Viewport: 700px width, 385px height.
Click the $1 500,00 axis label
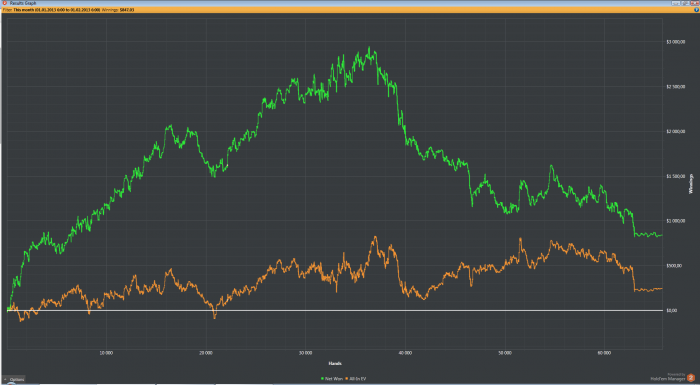[675, 176]
